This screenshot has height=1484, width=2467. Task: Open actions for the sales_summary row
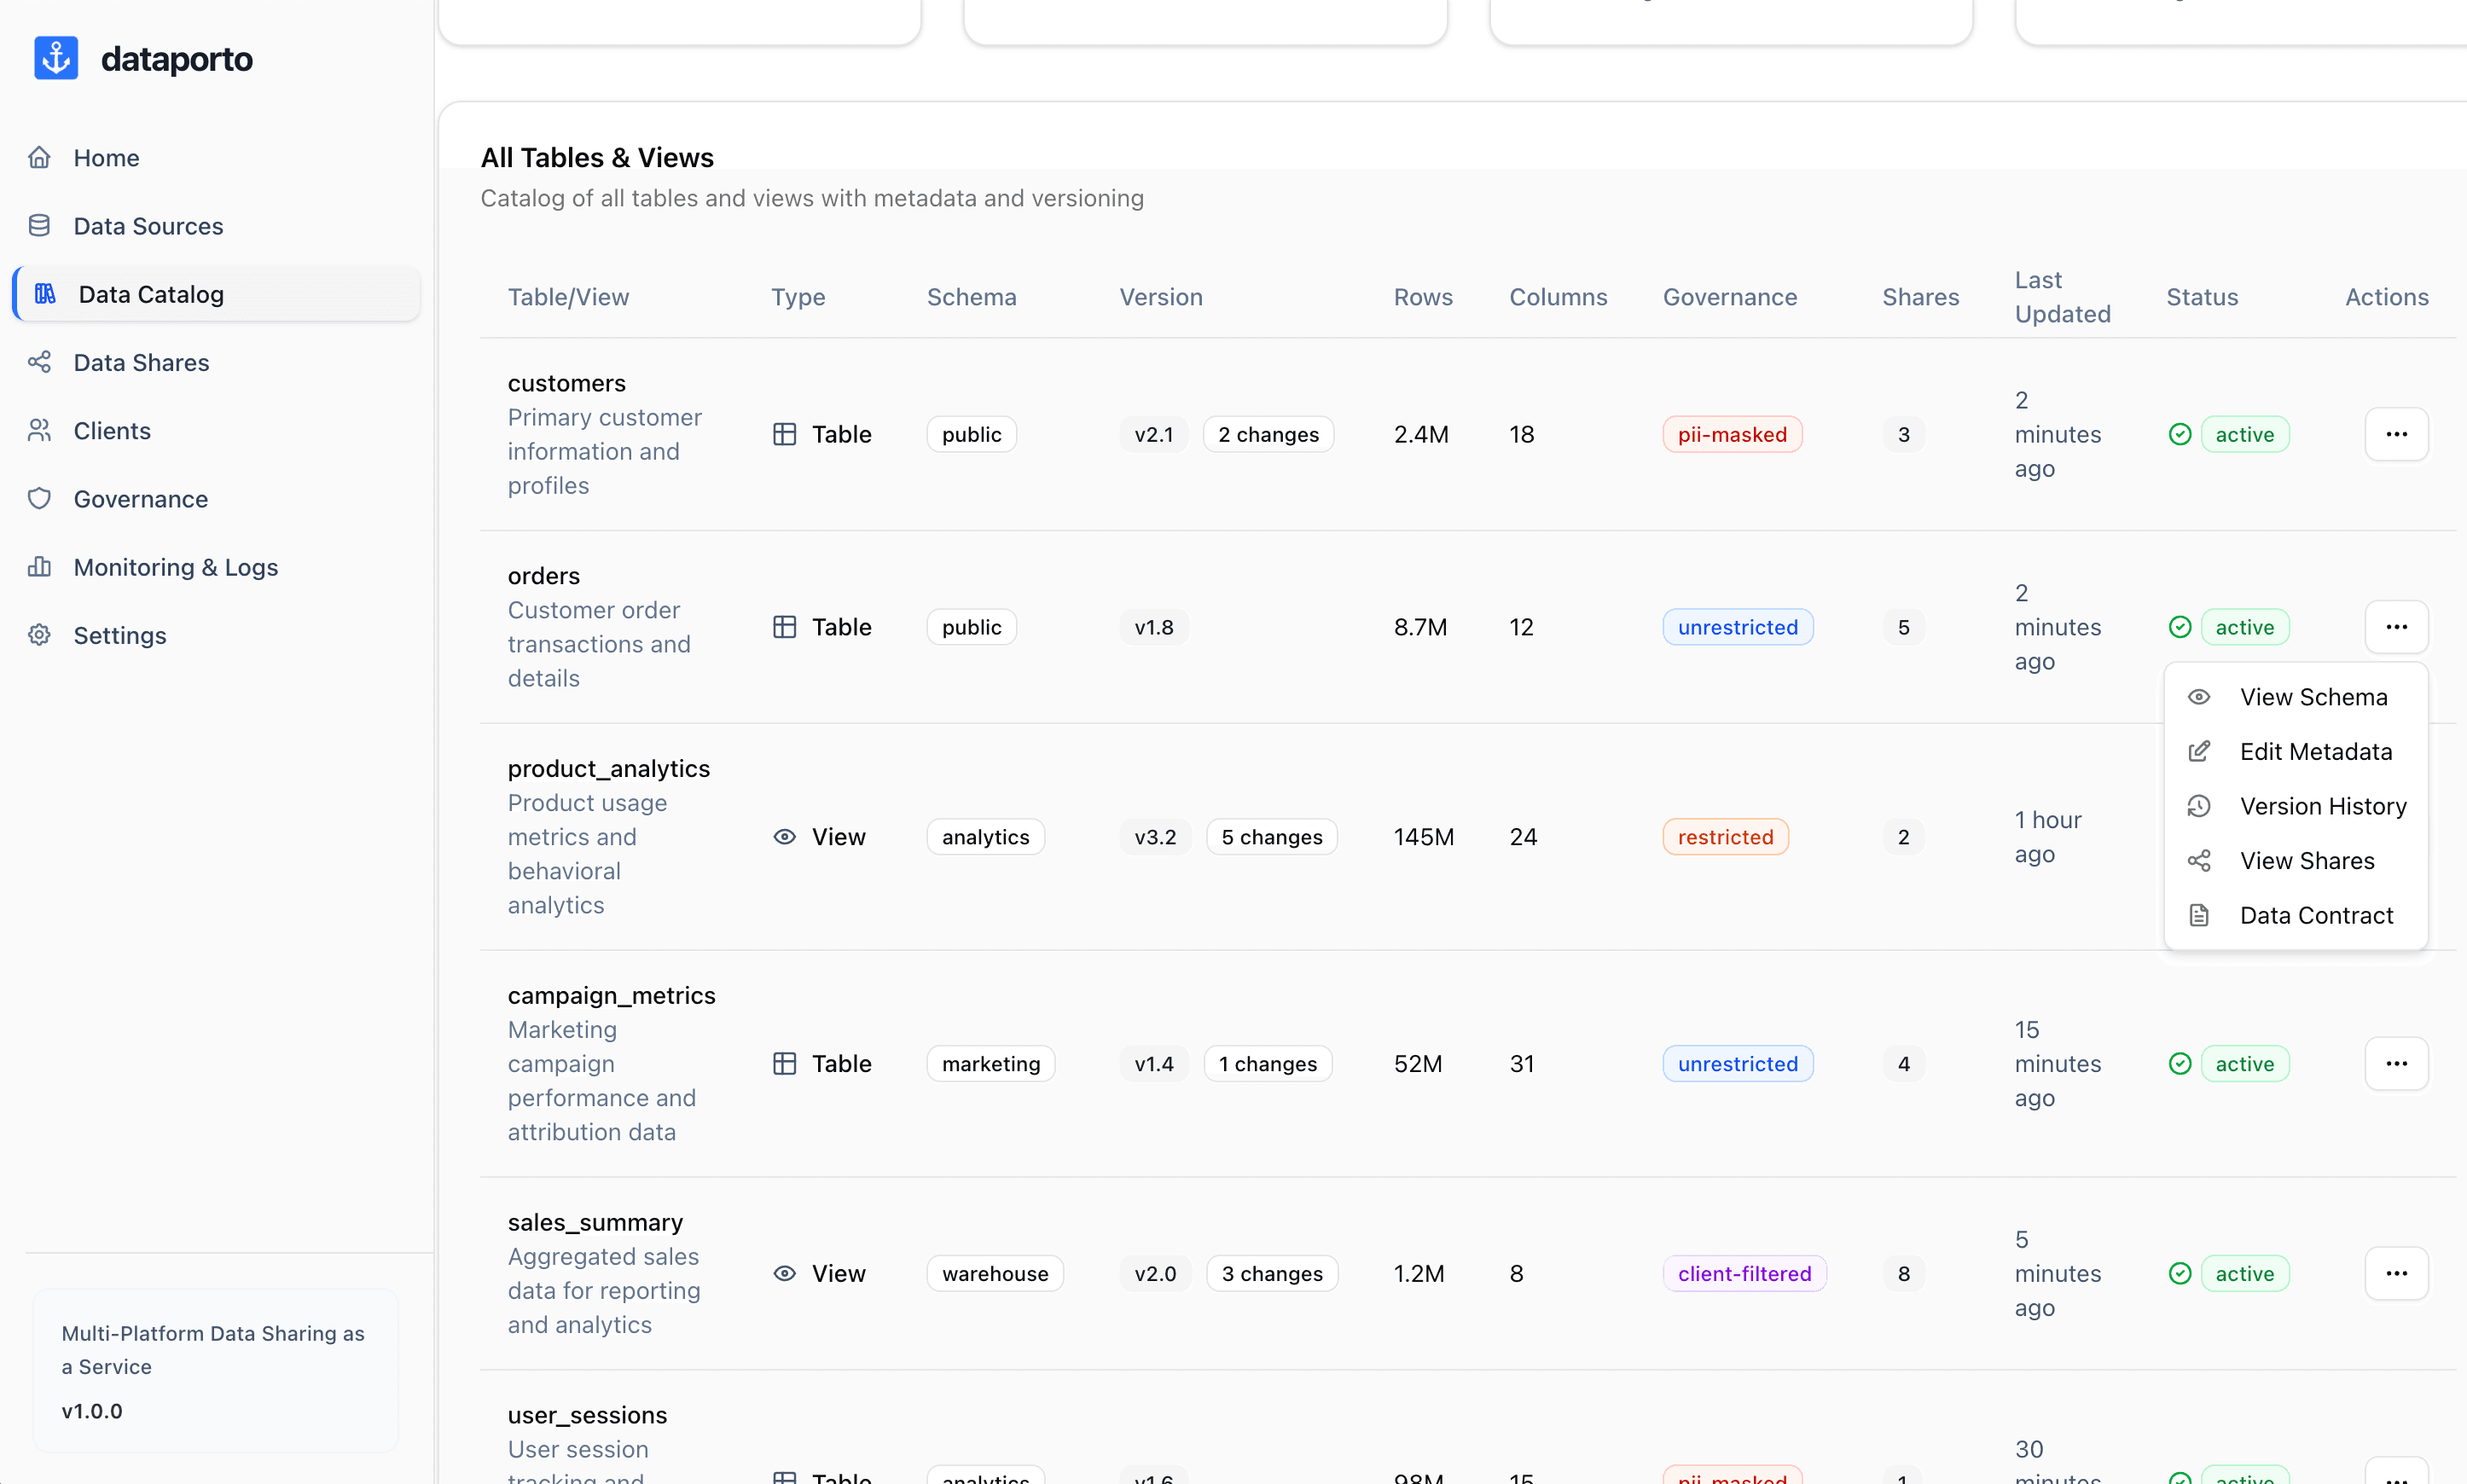point(2397,1273)
